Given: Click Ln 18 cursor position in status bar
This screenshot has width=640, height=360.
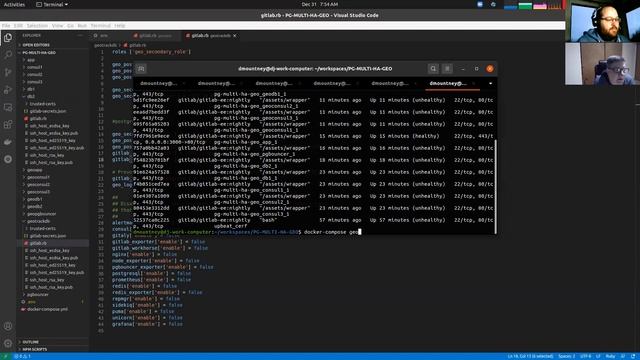Looking at the screenshot, I should [530, 356].
